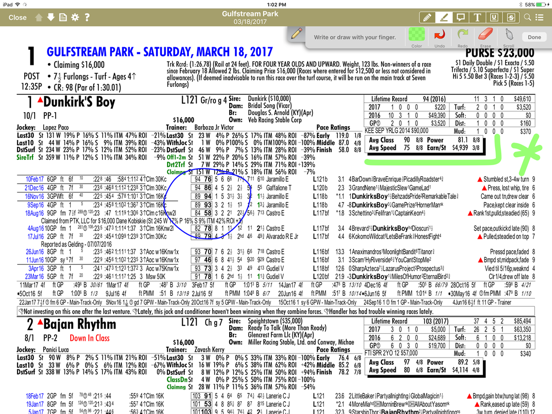Tap the Close button
This screenshot has width=552, height=414.
click(17, 17)
